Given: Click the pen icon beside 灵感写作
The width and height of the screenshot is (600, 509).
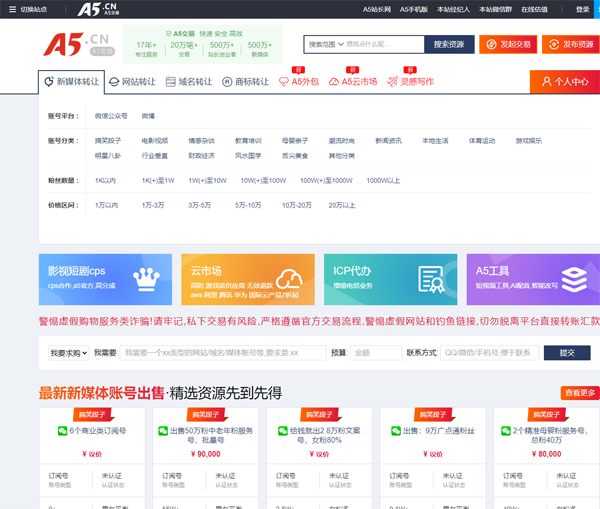Looking at the screenshot, I should 392,82.
